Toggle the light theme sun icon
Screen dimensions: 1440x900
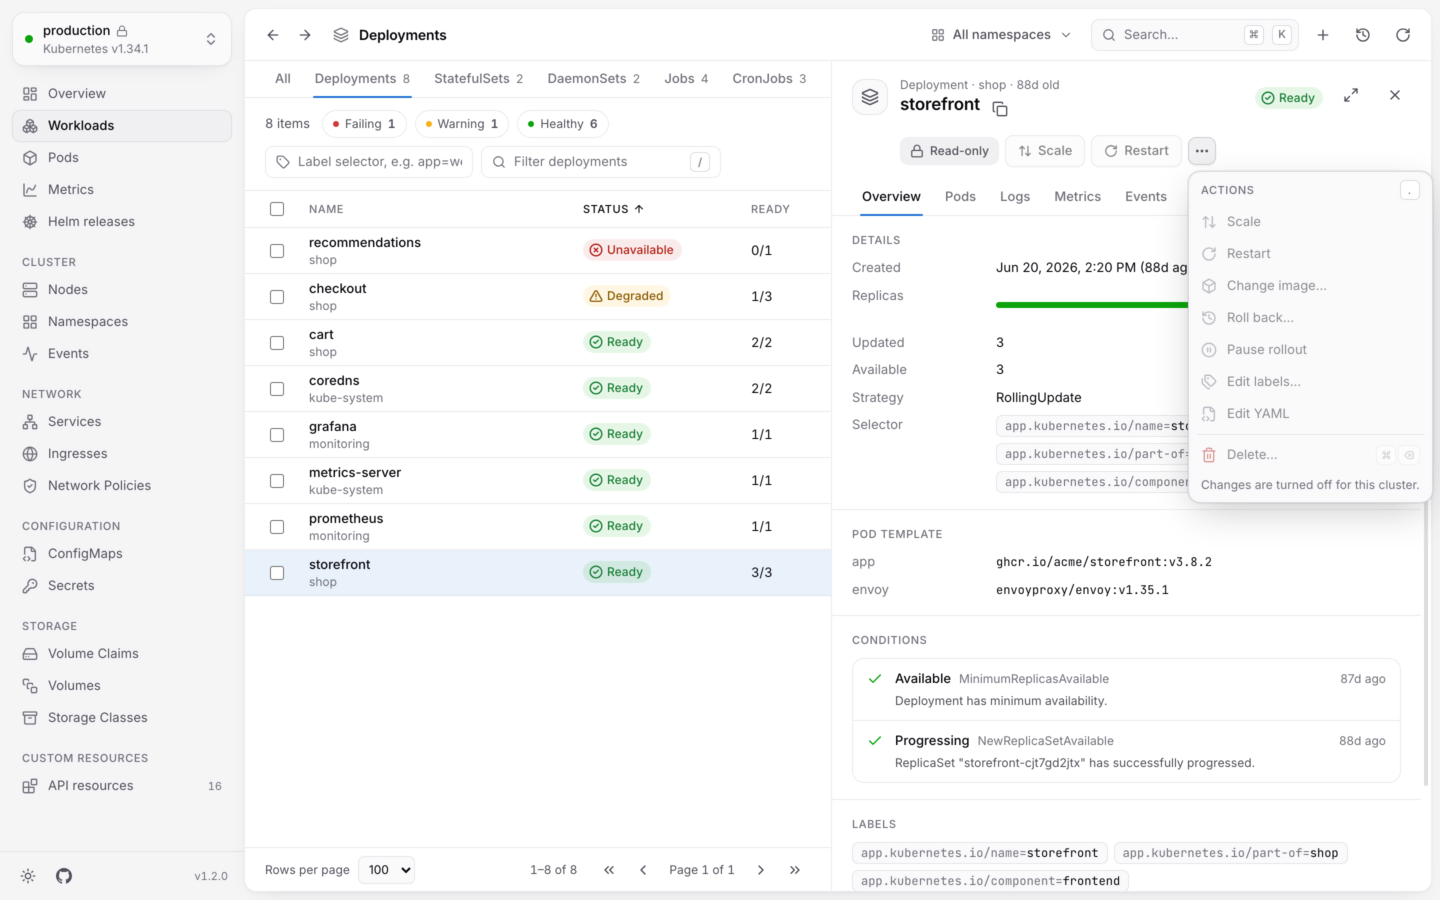click(28, 876)
